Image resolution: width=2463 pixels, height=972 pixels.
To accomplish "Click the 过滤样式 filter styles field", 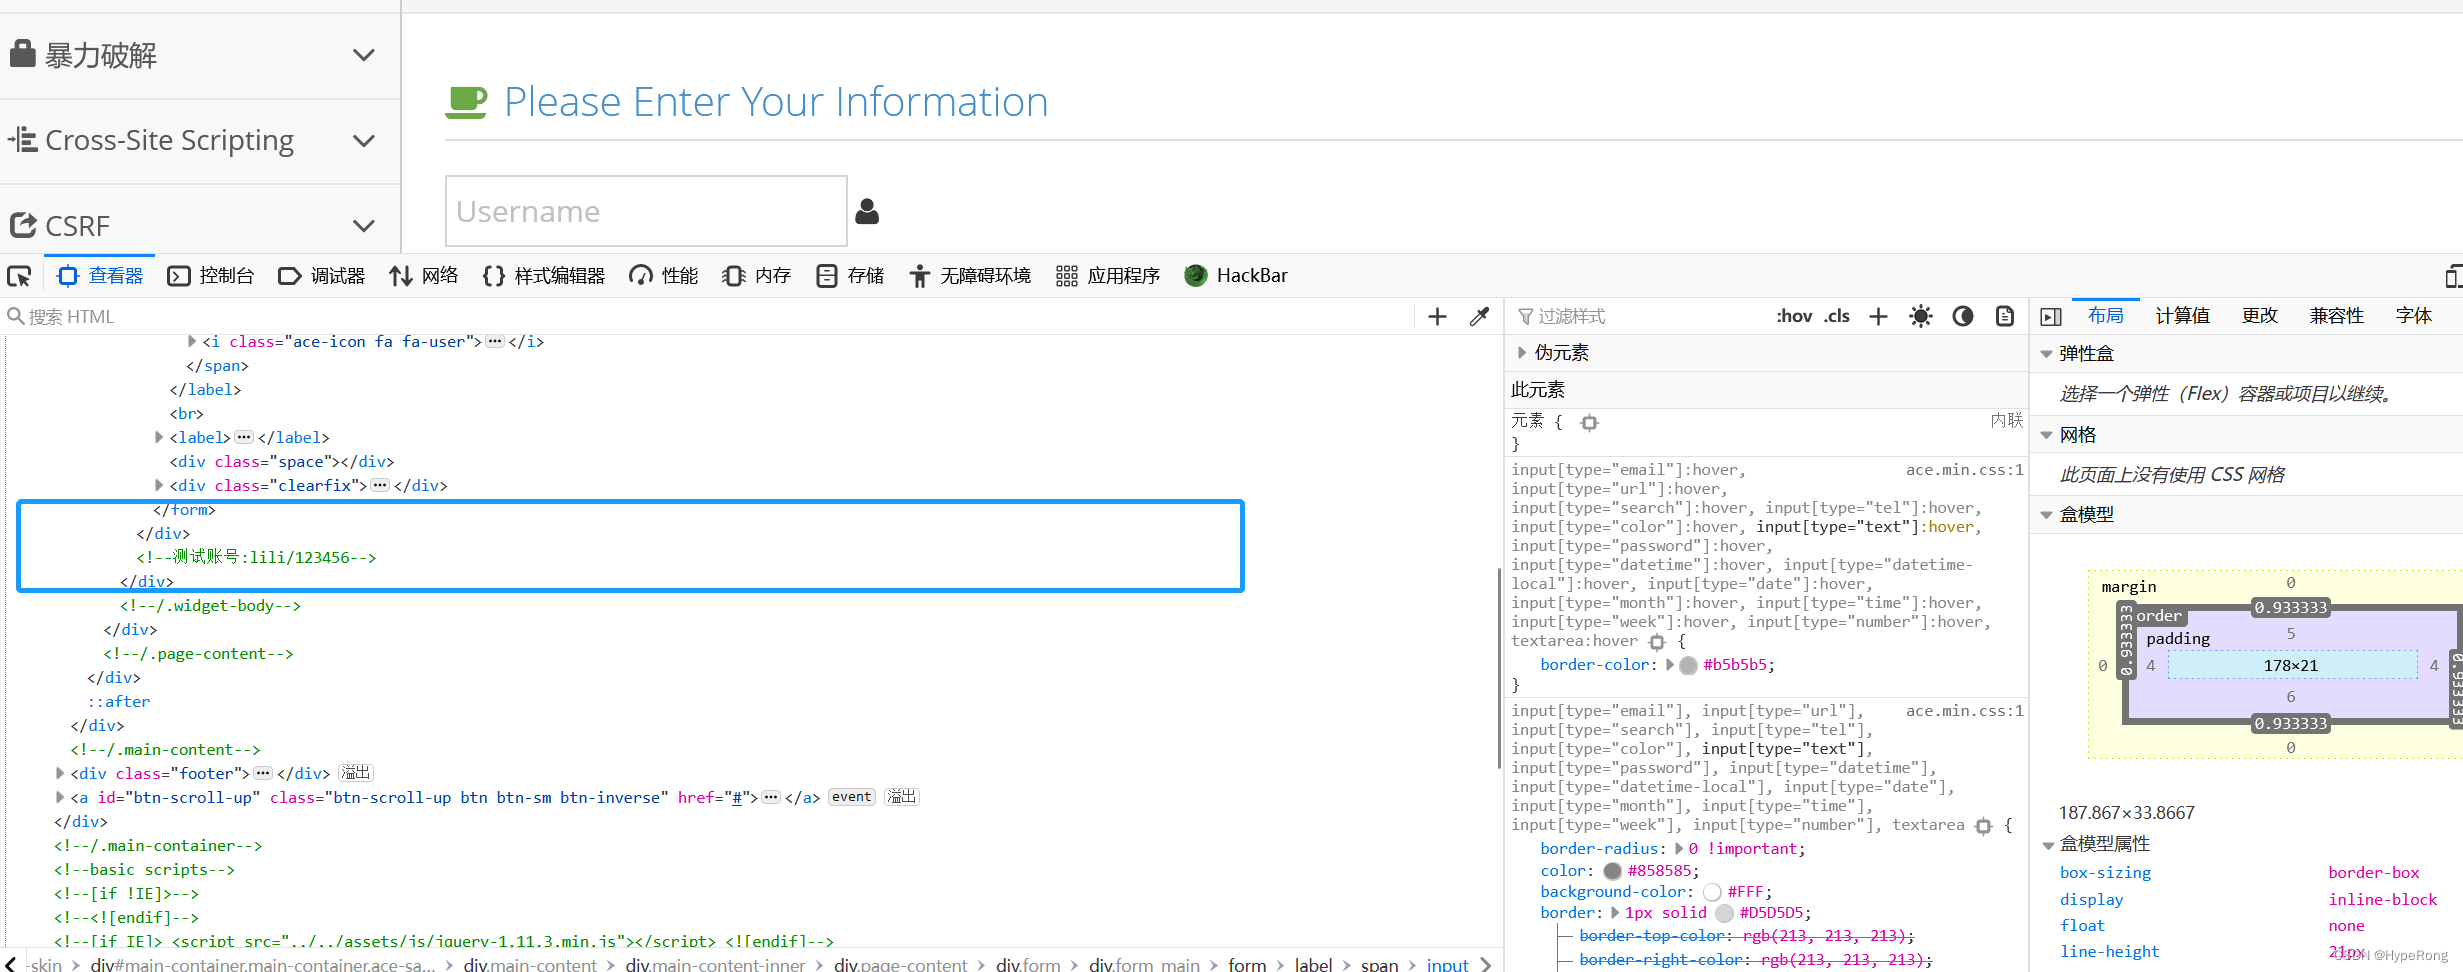I will pyautogui.click(x=1640, y=317).
